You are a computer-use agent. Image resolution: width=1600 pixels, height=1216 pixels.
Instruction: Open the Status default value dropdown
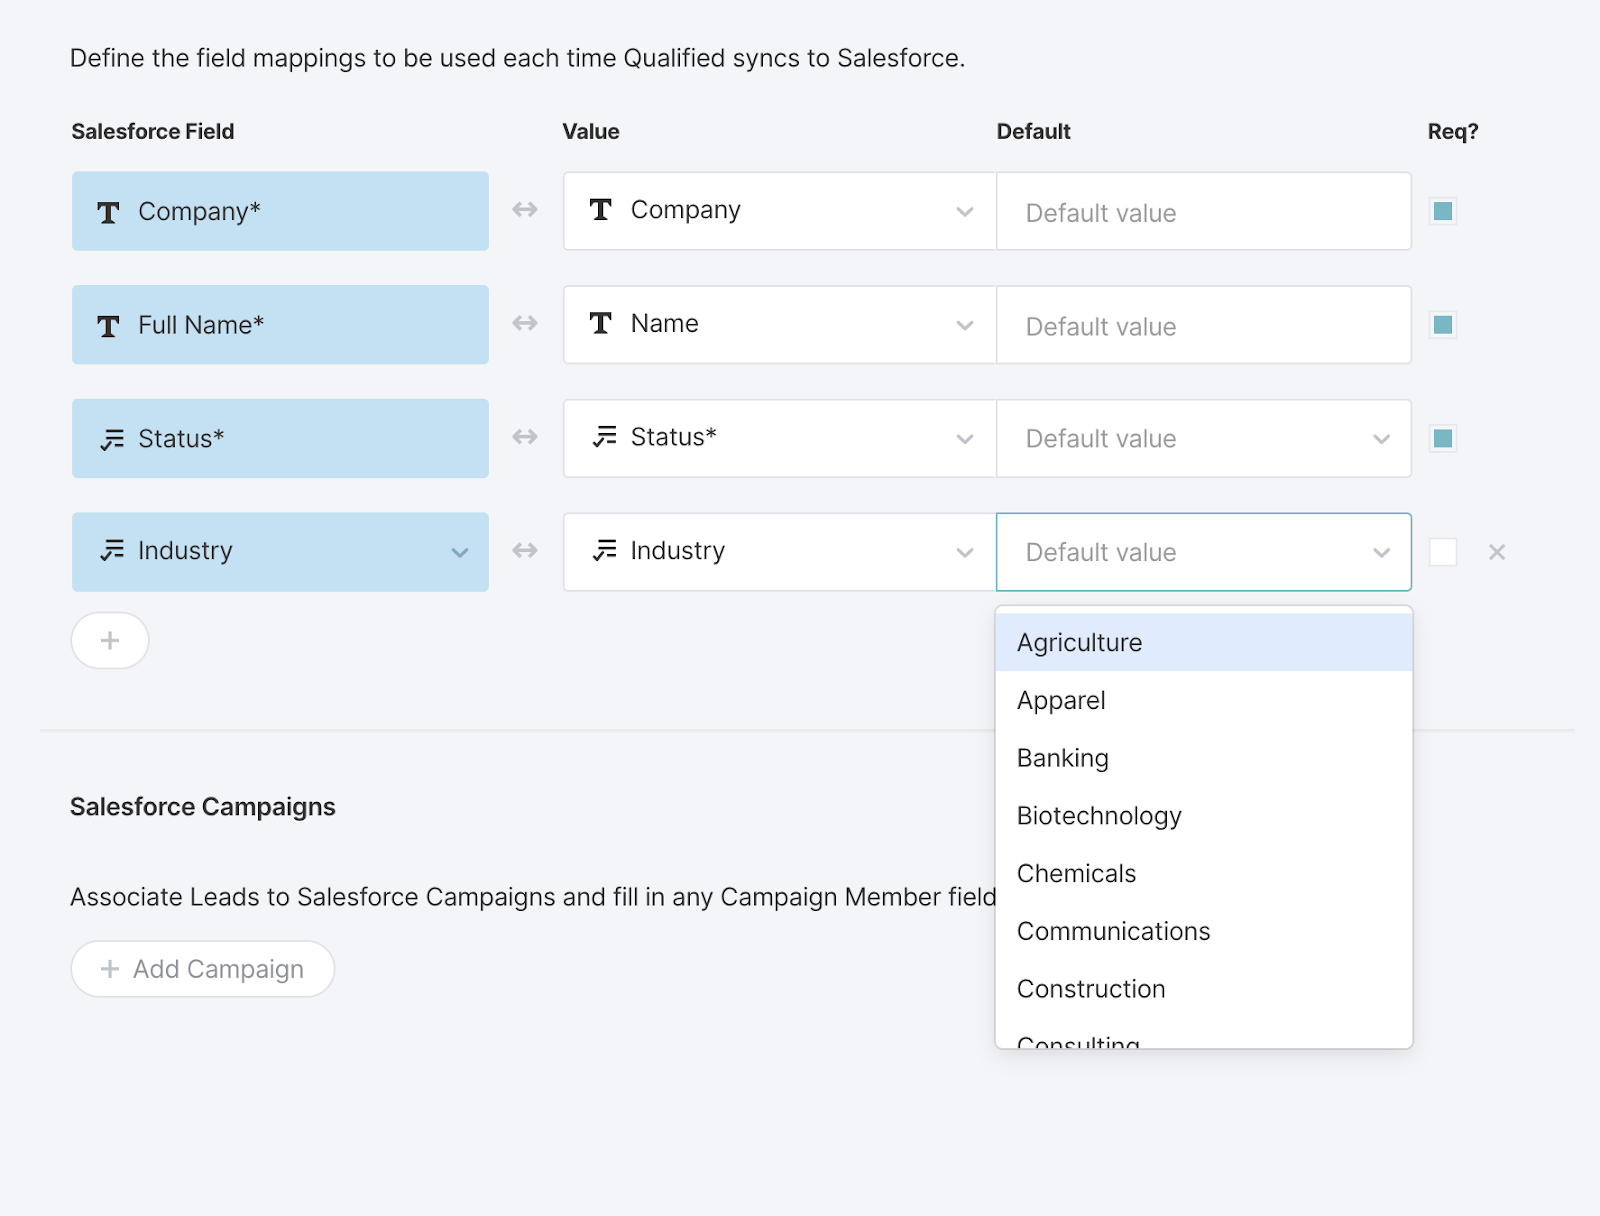(x=1381, y=438)
